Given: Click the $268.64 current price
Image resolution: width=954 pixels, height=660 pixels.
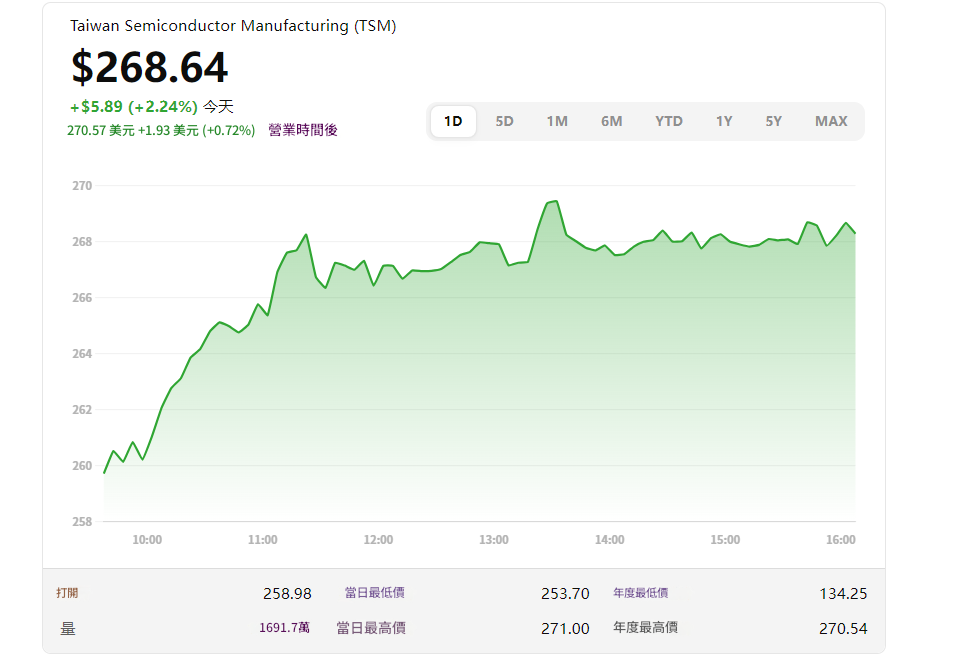Looking at the screenshot, I should point(150,67).
